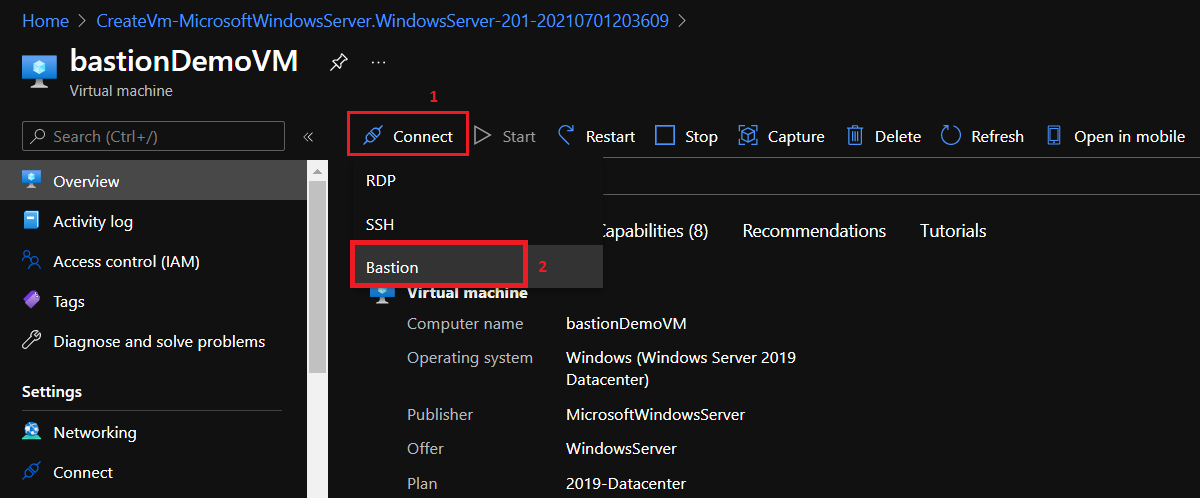Collapse the sidebar with double chevron
Screen dimensions: 1200x498
tap(308, 137)
